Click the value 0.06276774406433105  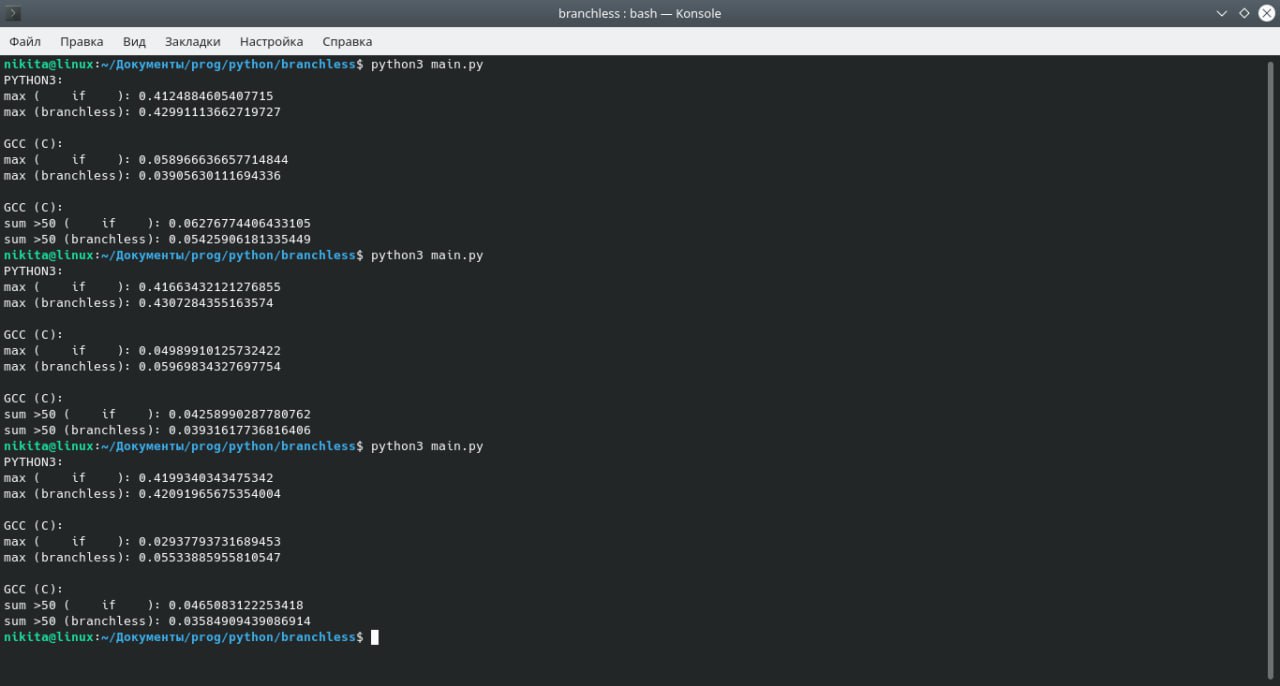pos(240,223)
